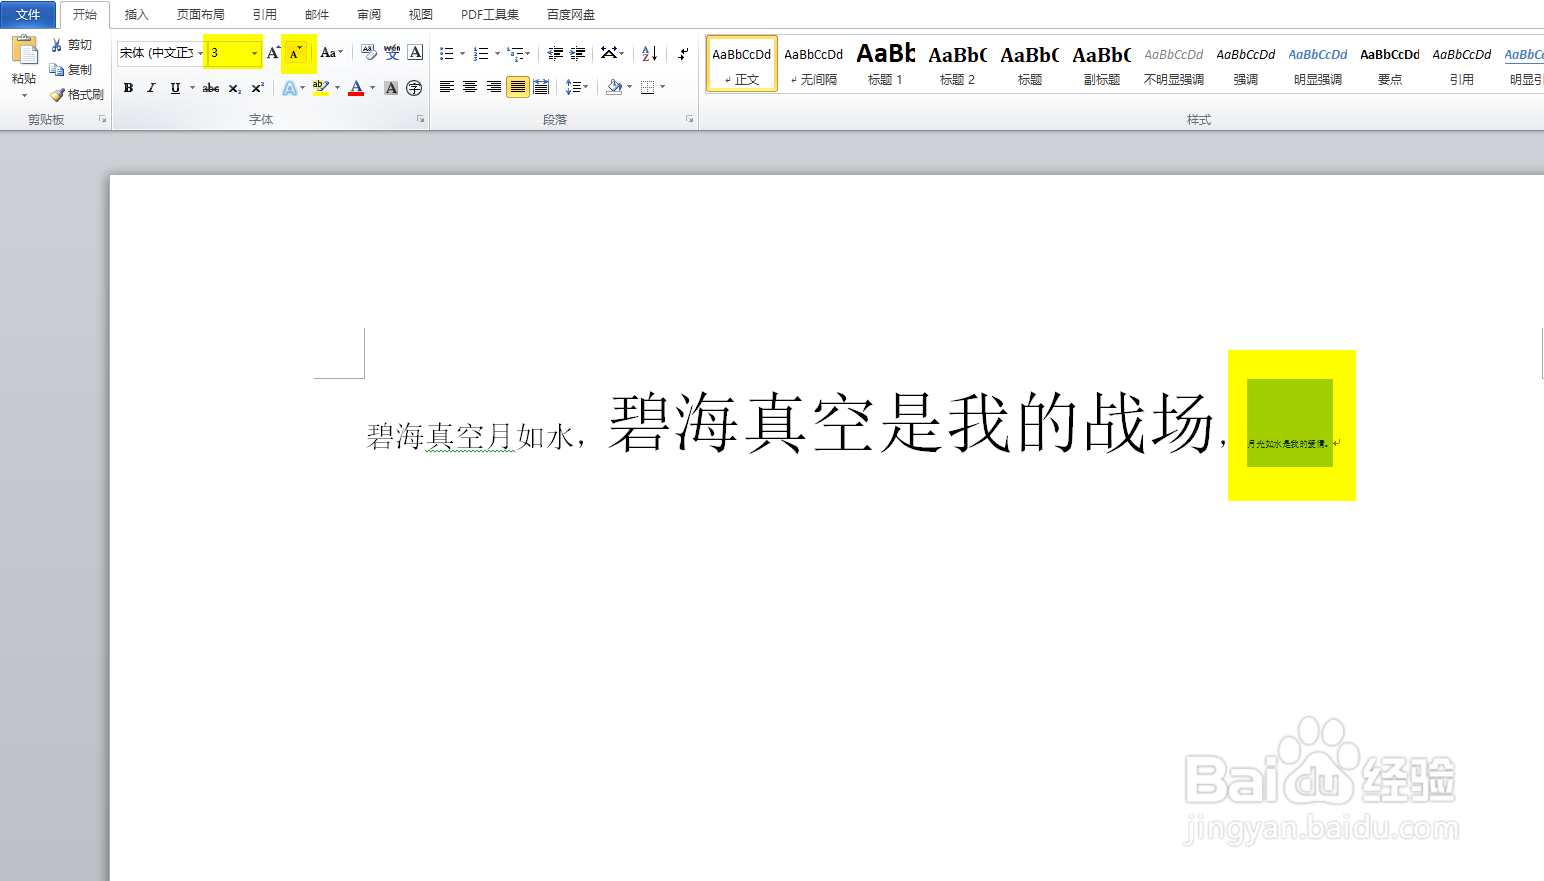This screenshot has height=881, width=1544.
Task: Toggle Underline formatting
Action: point(175,88)
